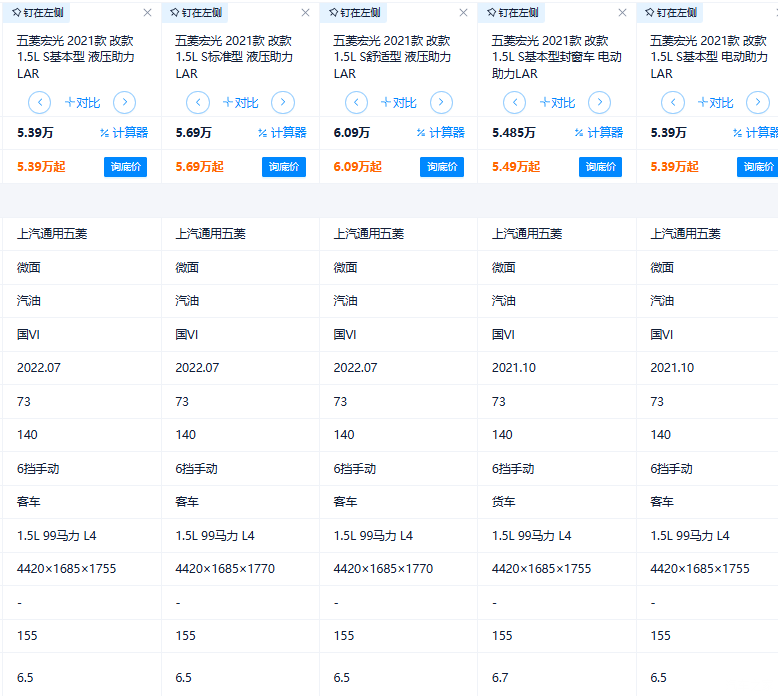Open the calculator for the 6.09万 car
778x696 pixels.
(x=443, y=133)
